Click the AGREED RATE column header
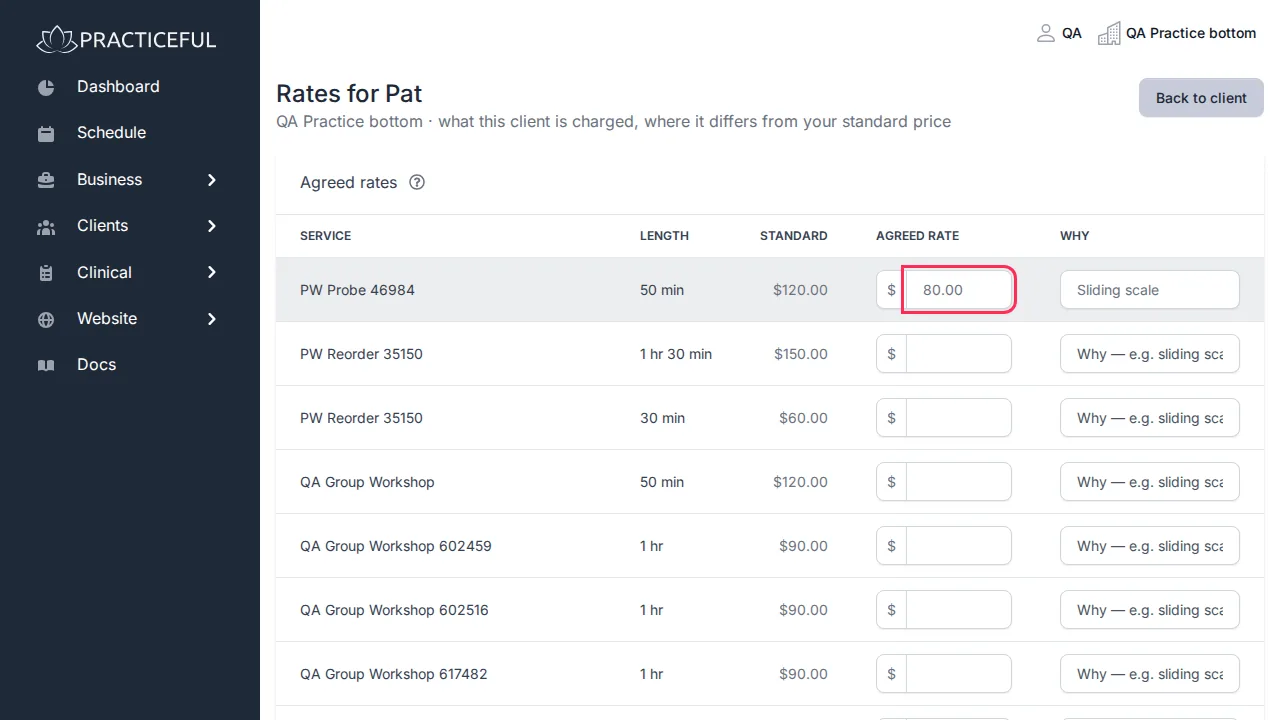1280x720 pixels. (x=917, y=236)
